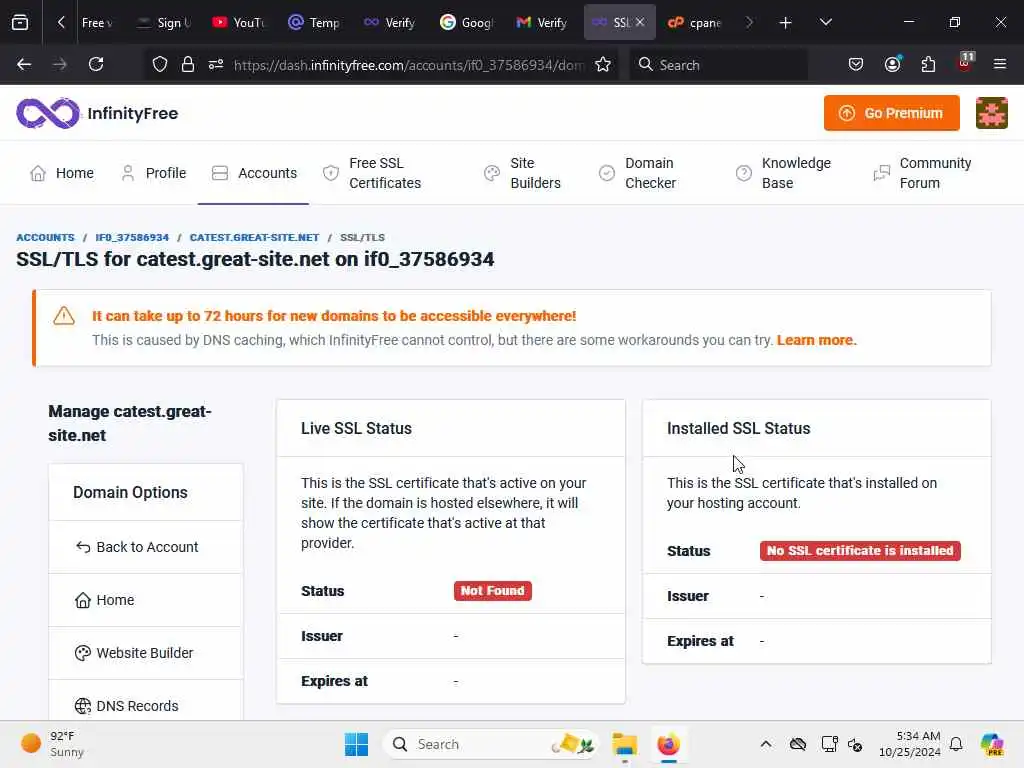This screenshot has height=768, width=1024.
Task: Open the Pocket save icon
Action: pyautogui.click(x=856, y=64)
